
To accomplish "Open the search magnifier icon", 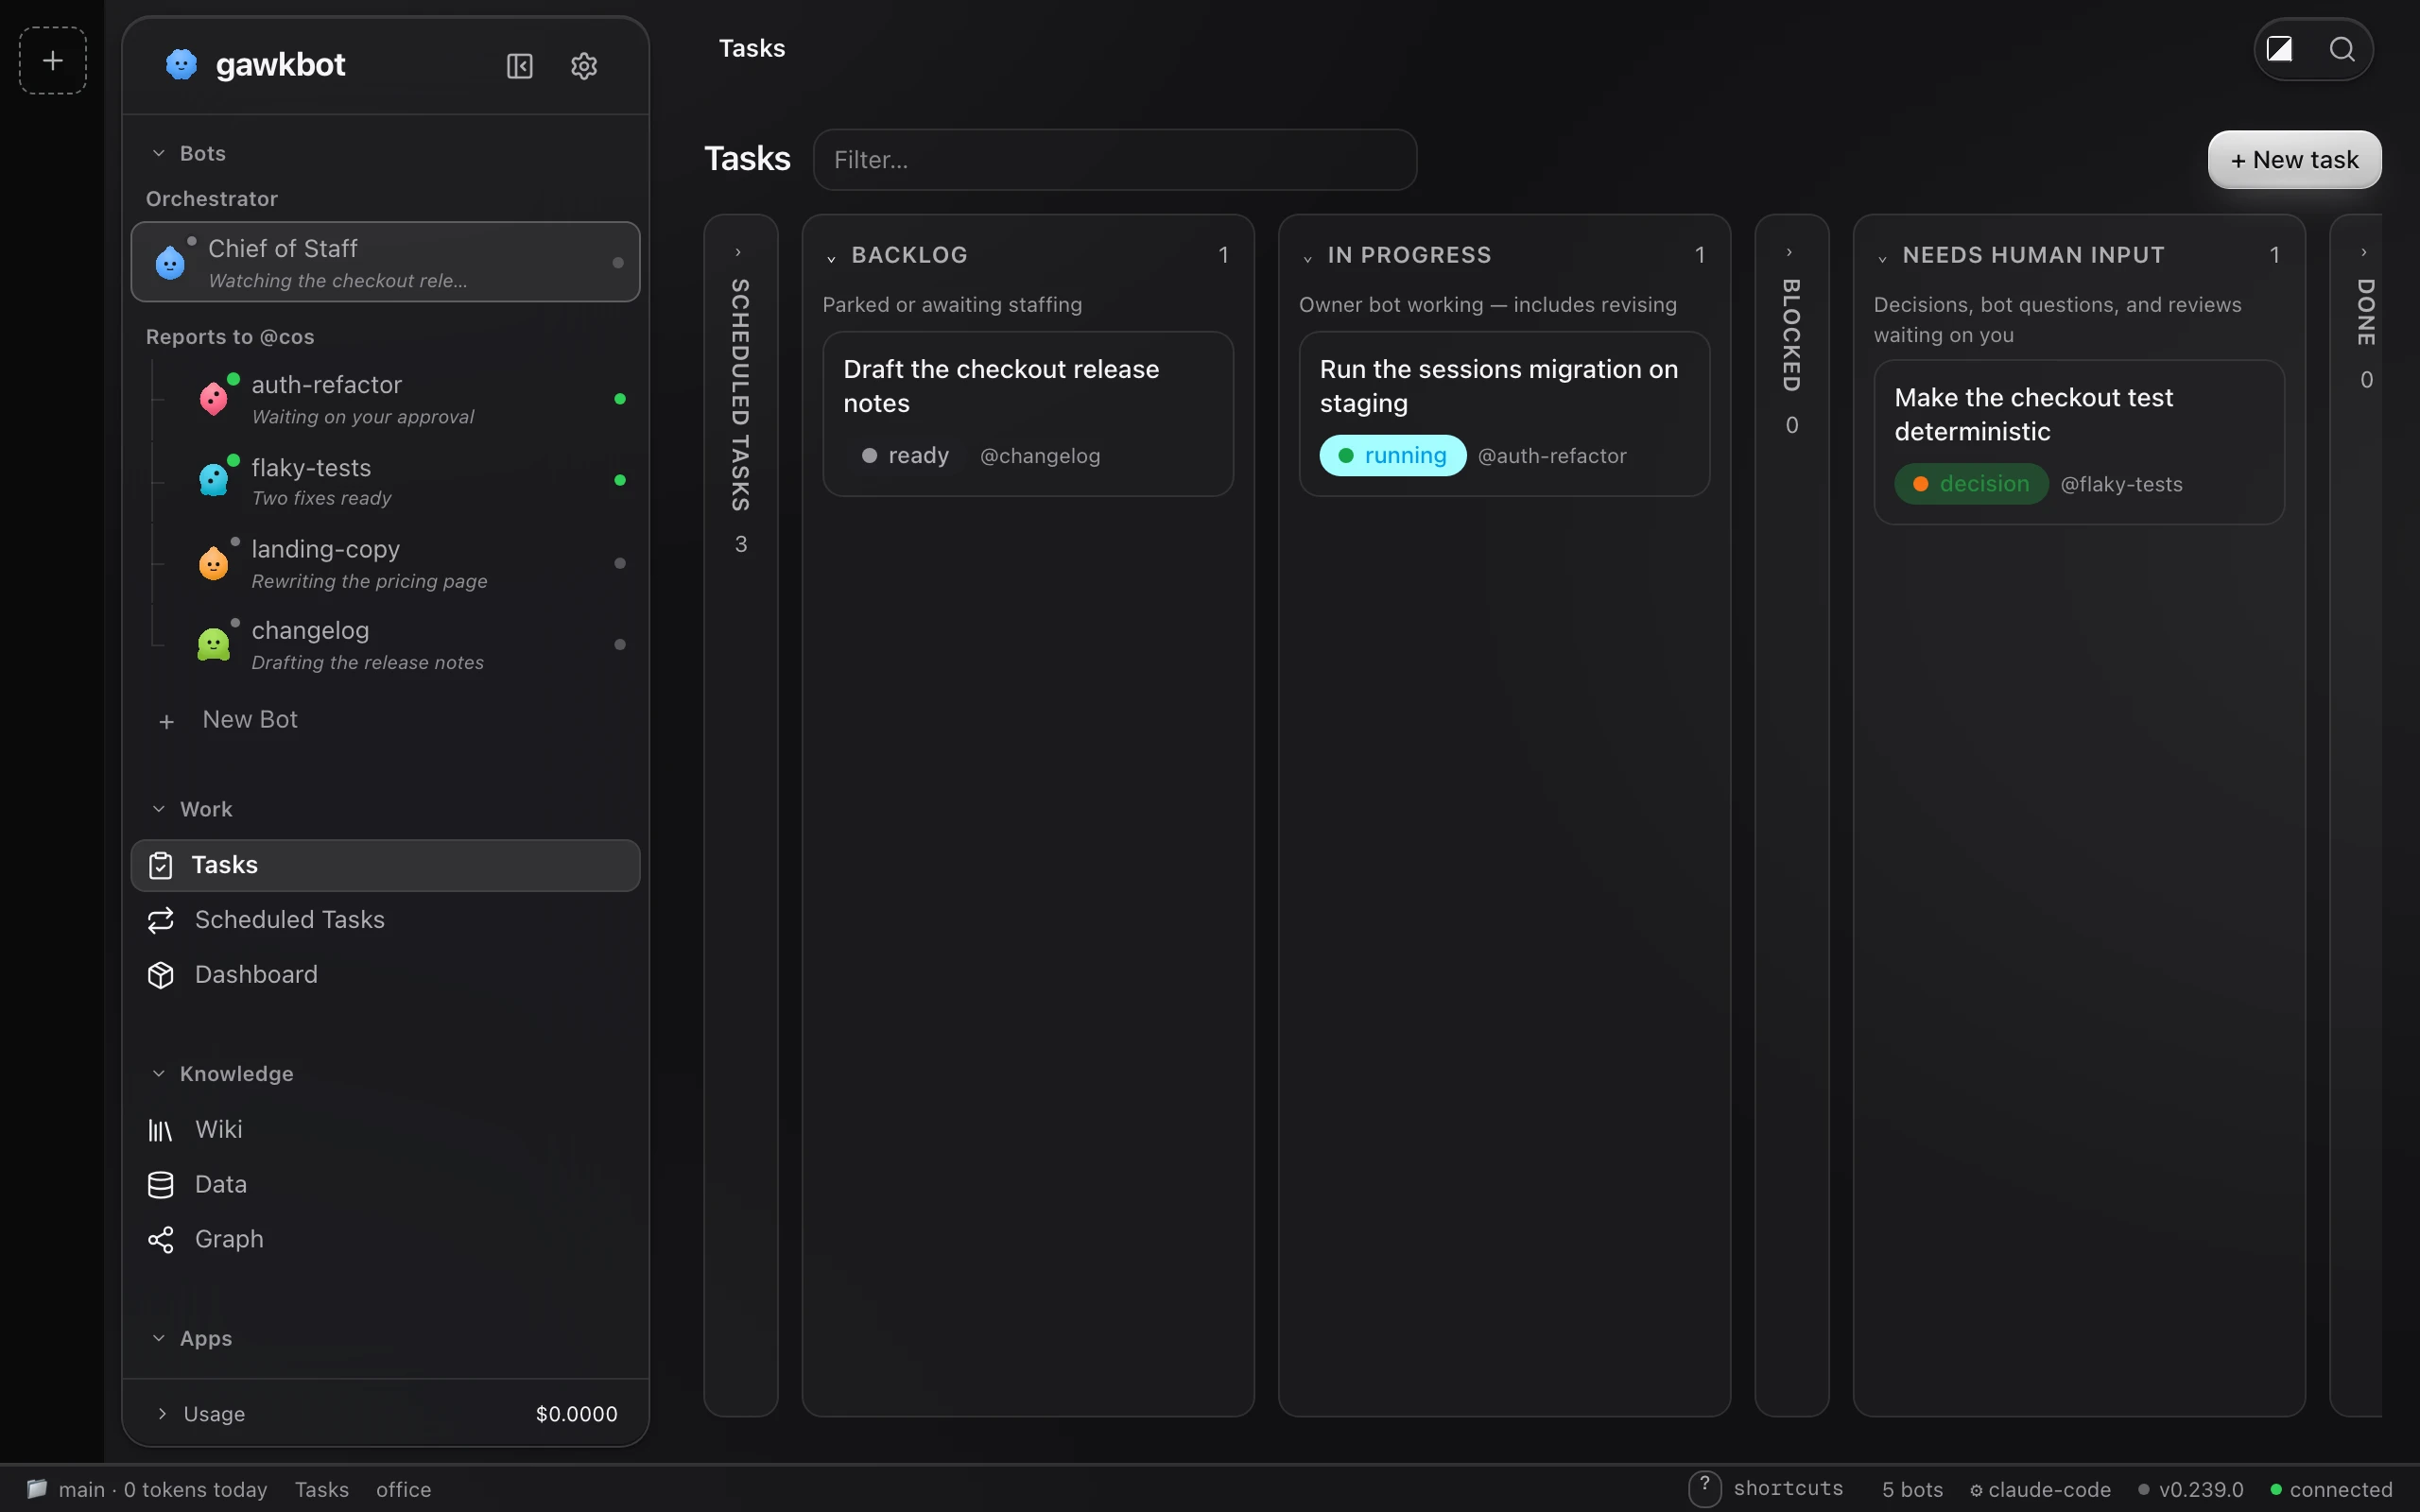I will coord(2342,49).
